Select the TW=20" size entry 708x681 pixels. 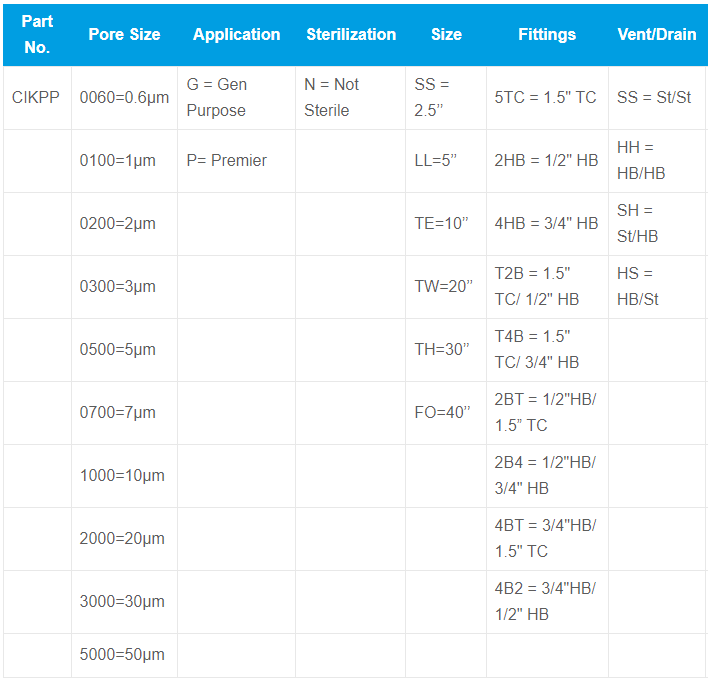tap(446, 286)
